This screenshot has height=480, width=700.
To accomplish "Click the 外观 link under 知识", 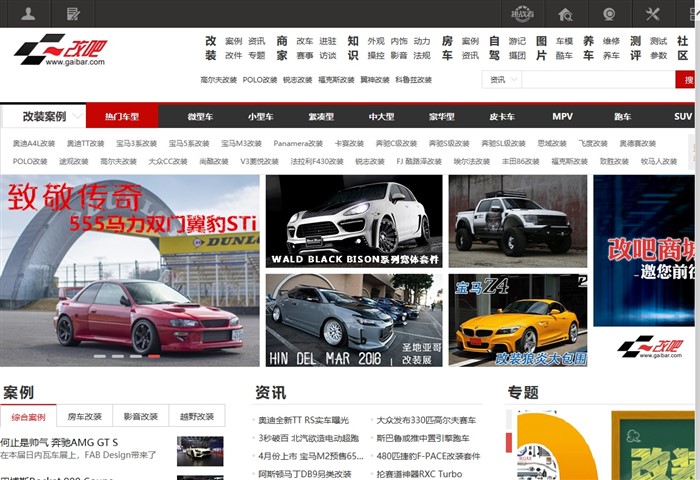I will 376,41.
